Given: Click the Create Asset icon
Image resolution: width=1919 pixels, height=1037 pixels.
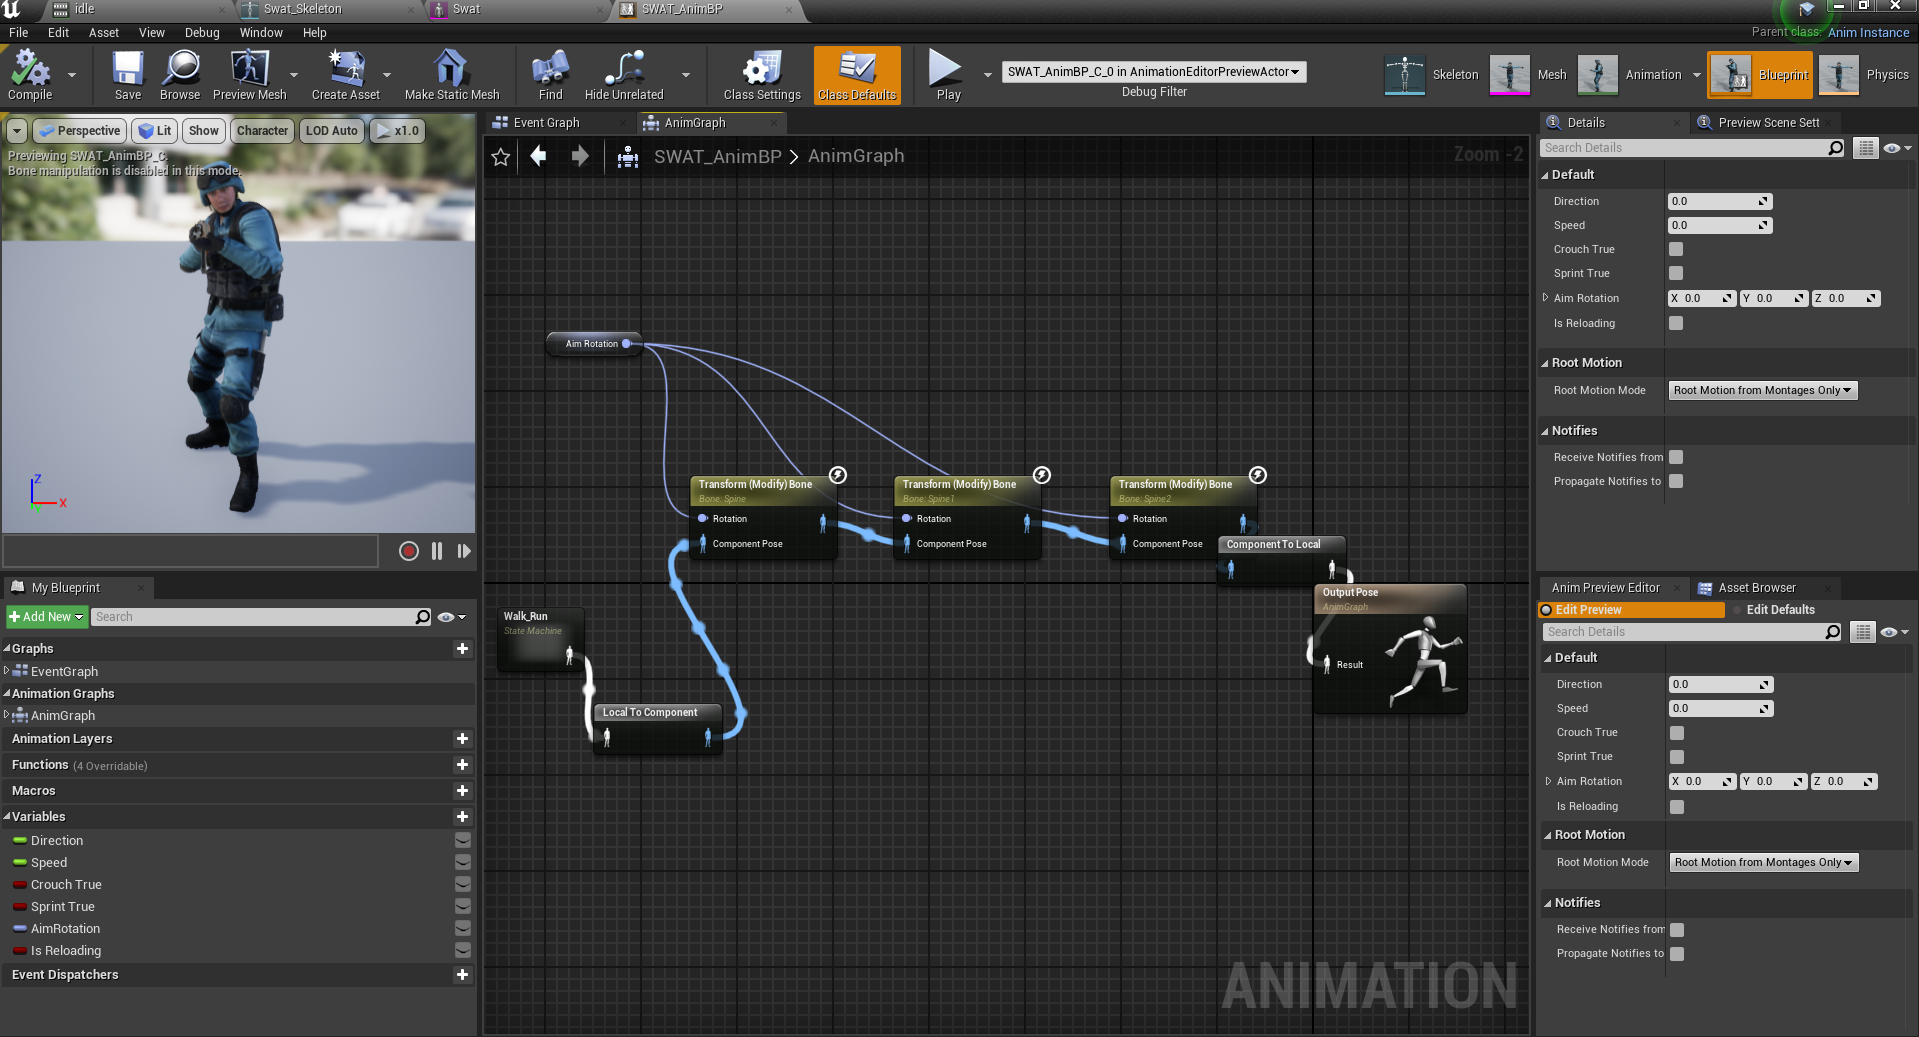Looking at the screenshot, I should tap(346, 75).
